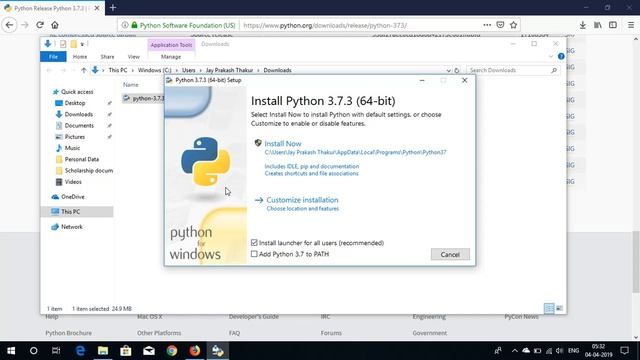The height and width of the screenshot is (360, 640).
Task: Show hidden system tray icons
Action: [x=514, y=351]
